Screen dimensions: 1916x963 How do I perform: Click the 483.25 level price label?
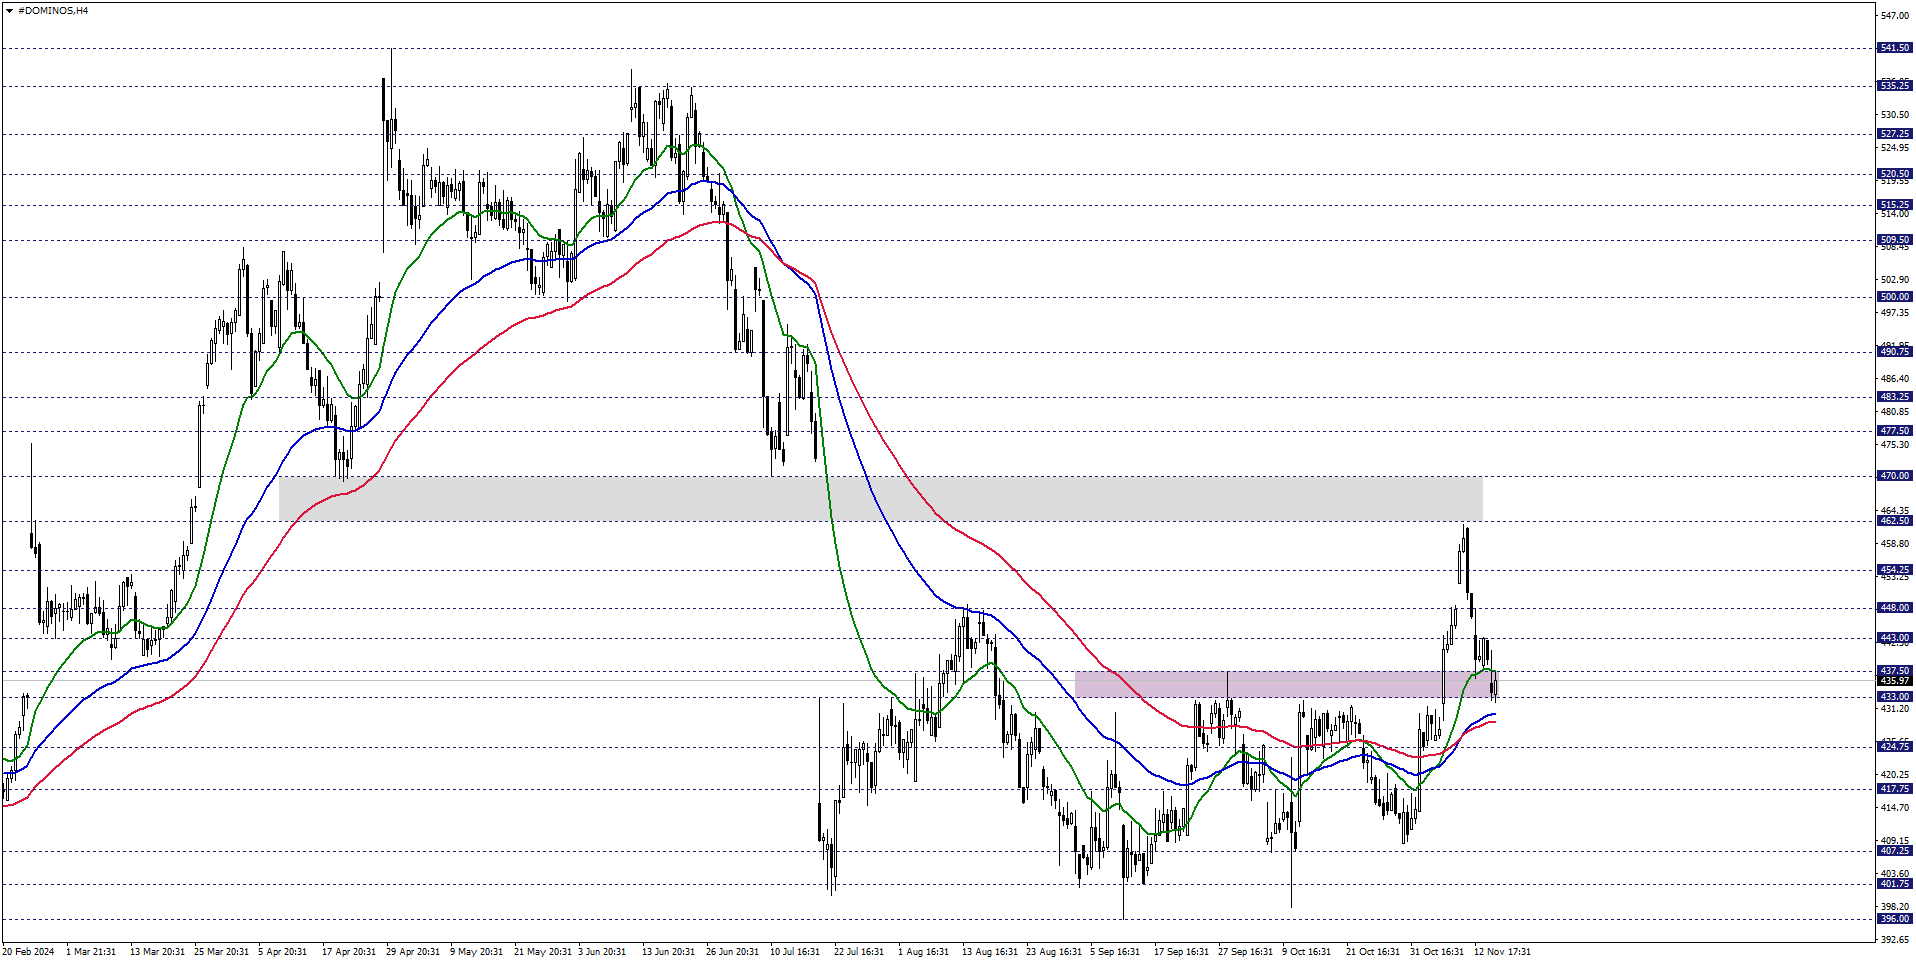click(1894, 397)
